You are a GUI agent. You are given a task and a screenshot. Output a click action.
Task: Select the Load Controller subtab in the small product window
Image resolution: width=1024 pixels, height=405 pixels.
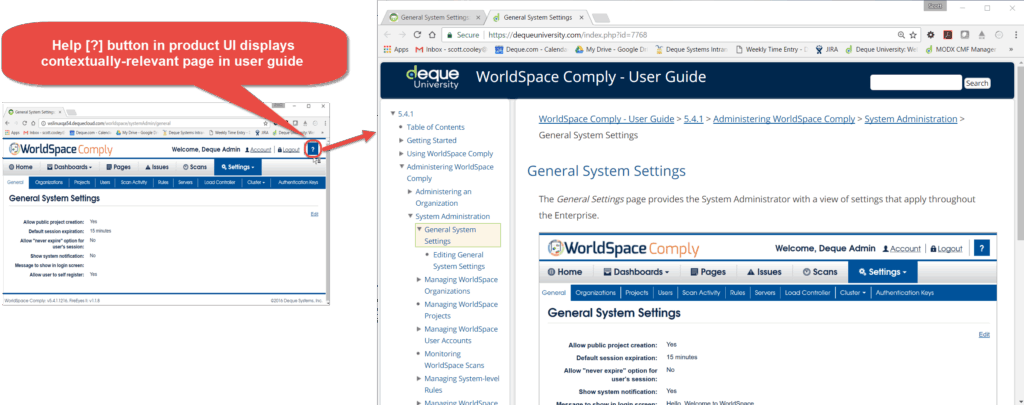point(219,183)
